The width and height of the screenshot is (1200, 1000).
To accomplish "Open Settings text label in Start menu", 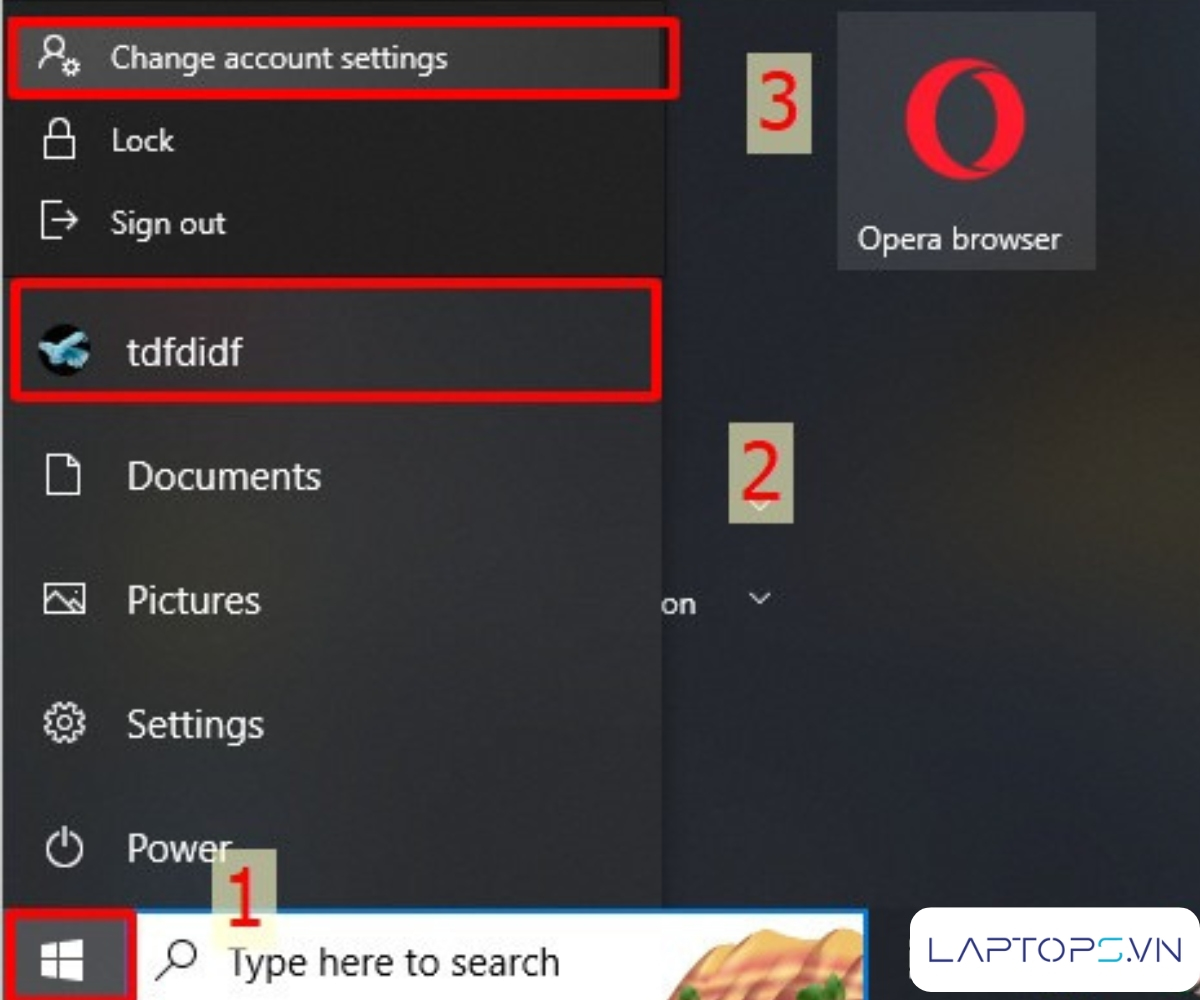I will [195, 724].
